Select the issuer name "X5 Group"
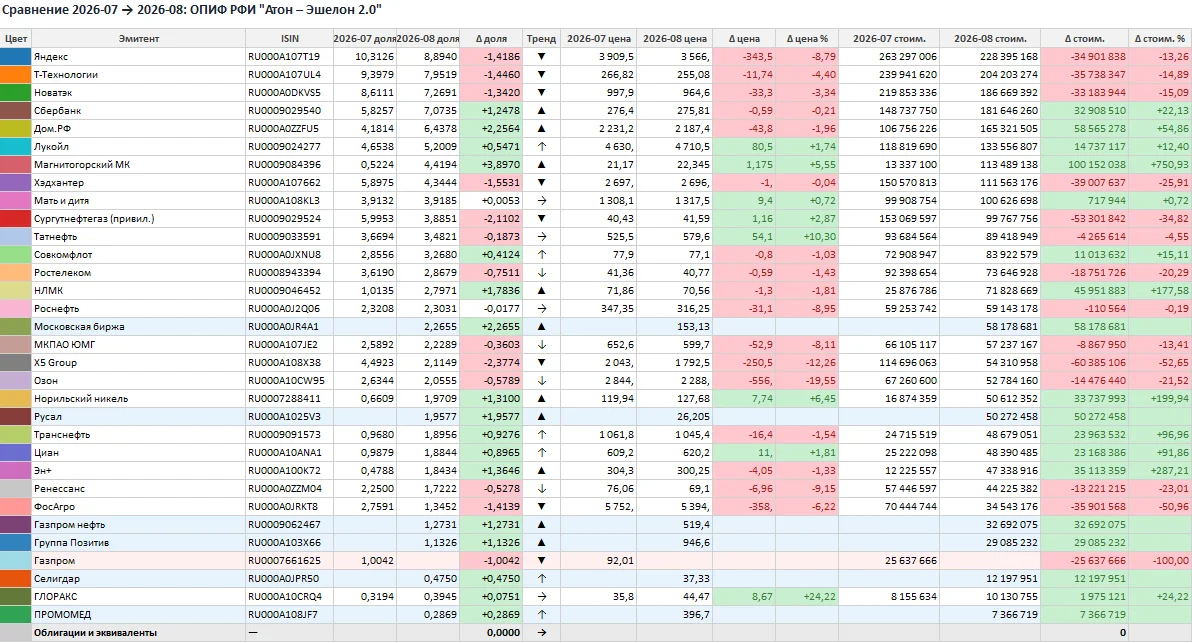The height and width of the screenshot is (643, 1192). (55, 363)
